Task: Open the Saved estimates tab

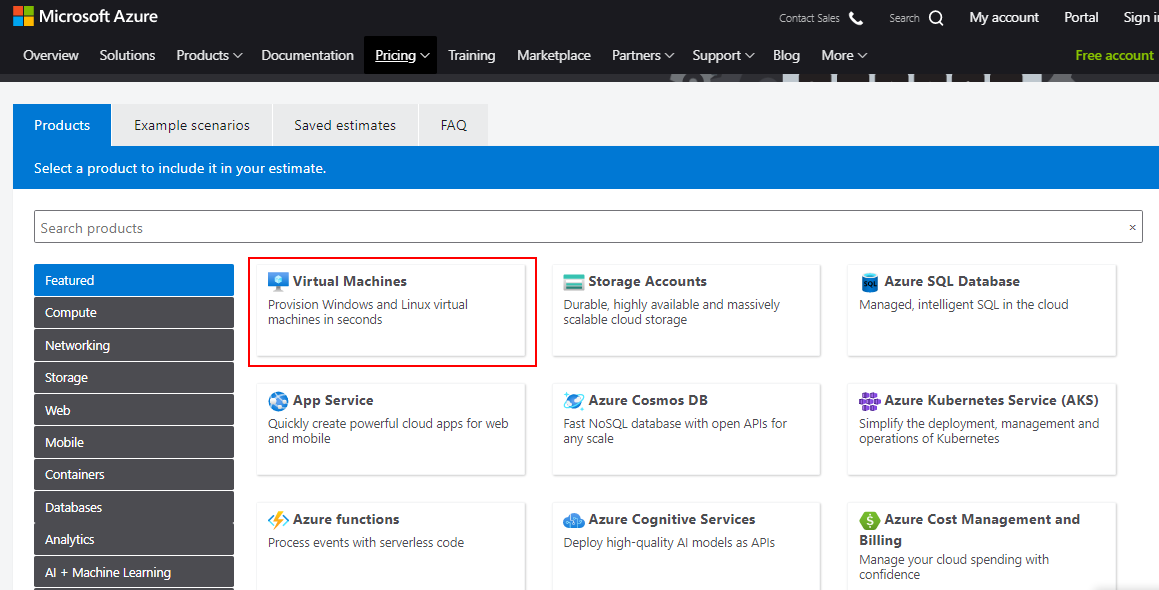Action: pos(345,126)
